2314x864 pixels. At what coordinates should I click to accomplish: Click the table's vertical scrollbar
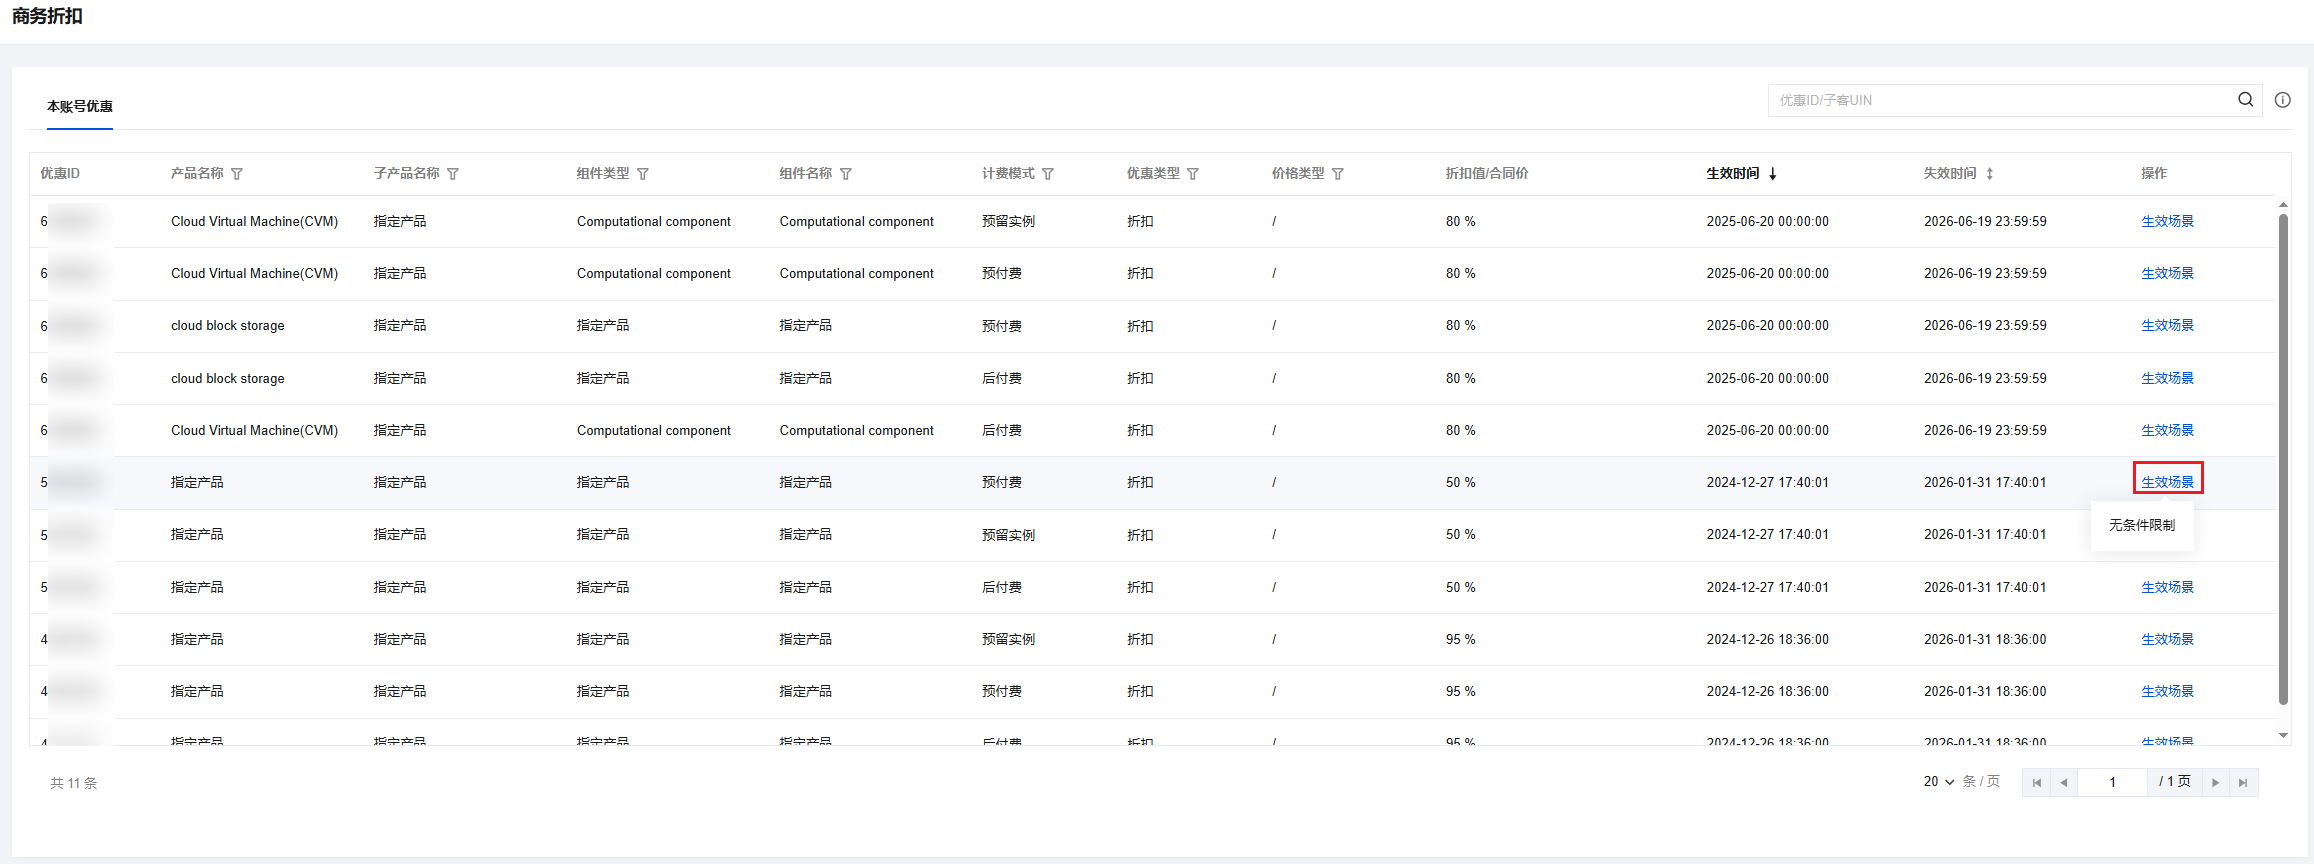(x=2283, y=460)
